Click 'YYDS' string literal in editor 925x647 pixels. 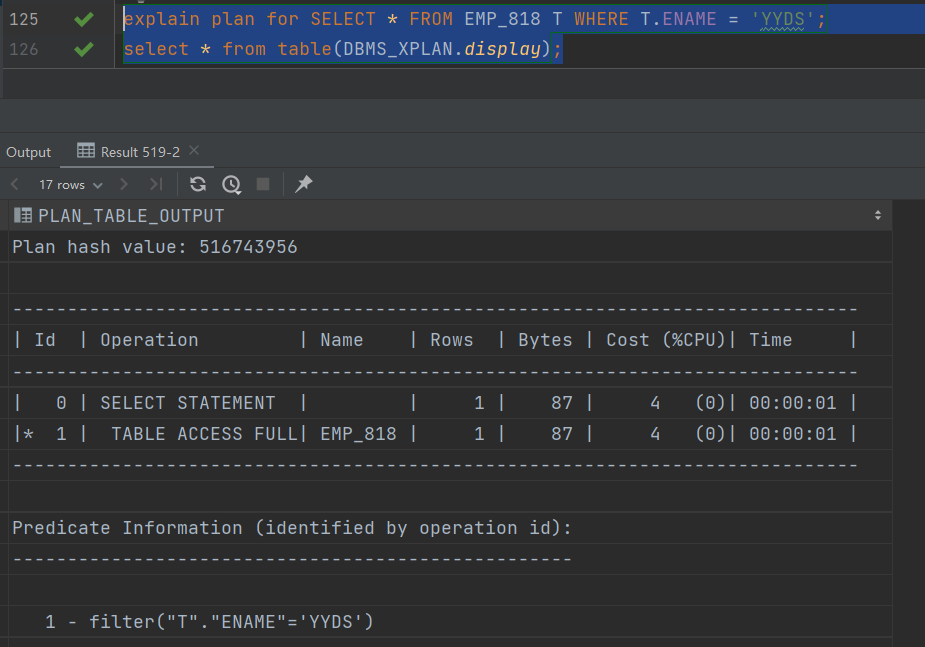(x=782, y=19)
